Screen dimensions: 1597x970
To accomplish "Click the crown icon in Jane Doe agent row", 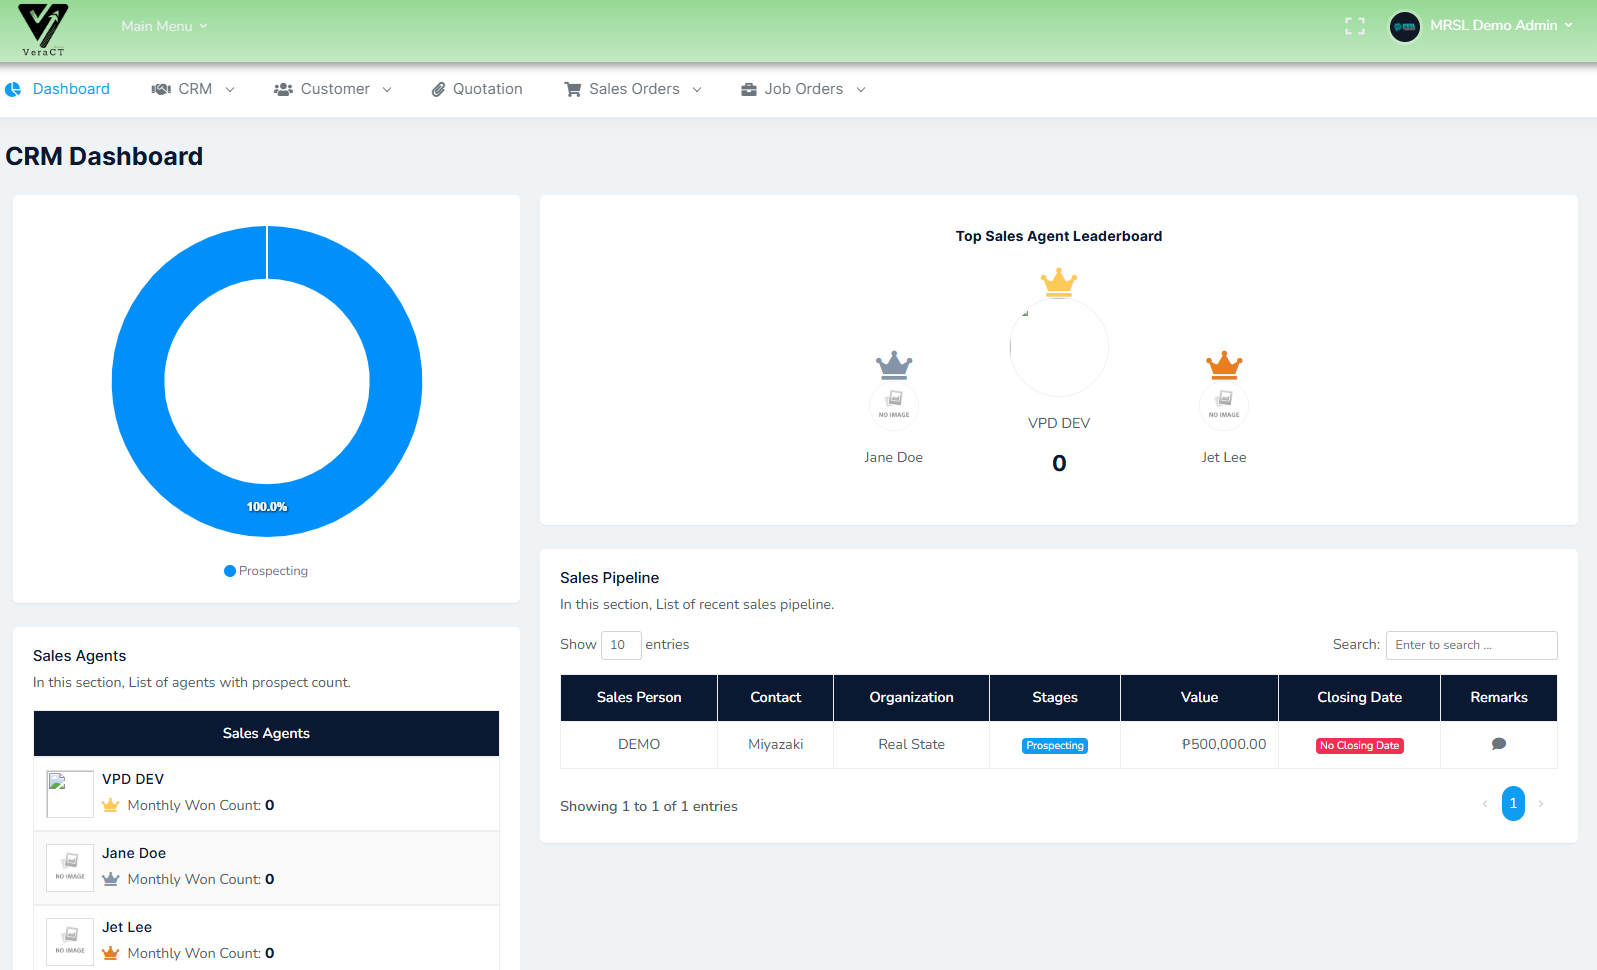I will [x=111, y=879].
